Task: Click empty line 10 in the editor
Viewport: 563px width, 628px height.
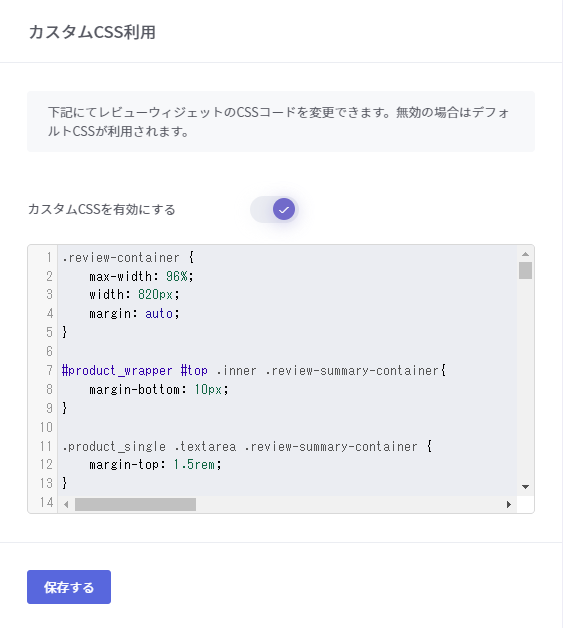Action: coord(287,427)
